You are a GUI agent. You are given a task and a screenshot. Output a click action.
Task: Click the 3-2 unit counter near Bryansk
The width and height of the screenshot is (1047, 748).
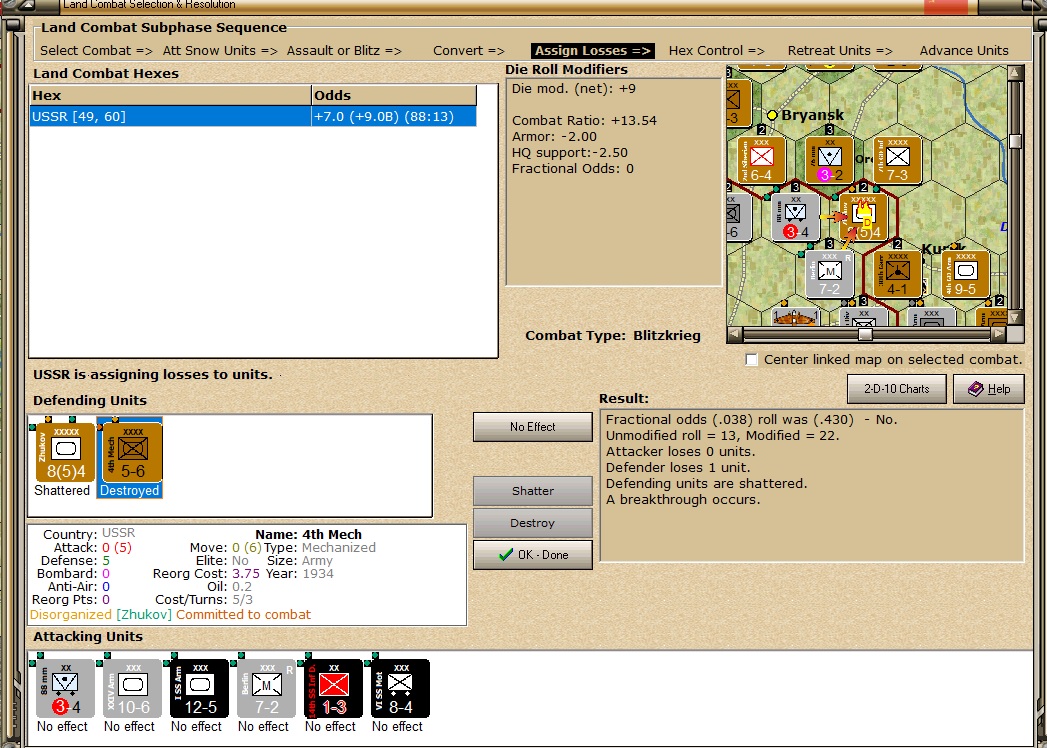pyautogui.click(x=829, y=161)
